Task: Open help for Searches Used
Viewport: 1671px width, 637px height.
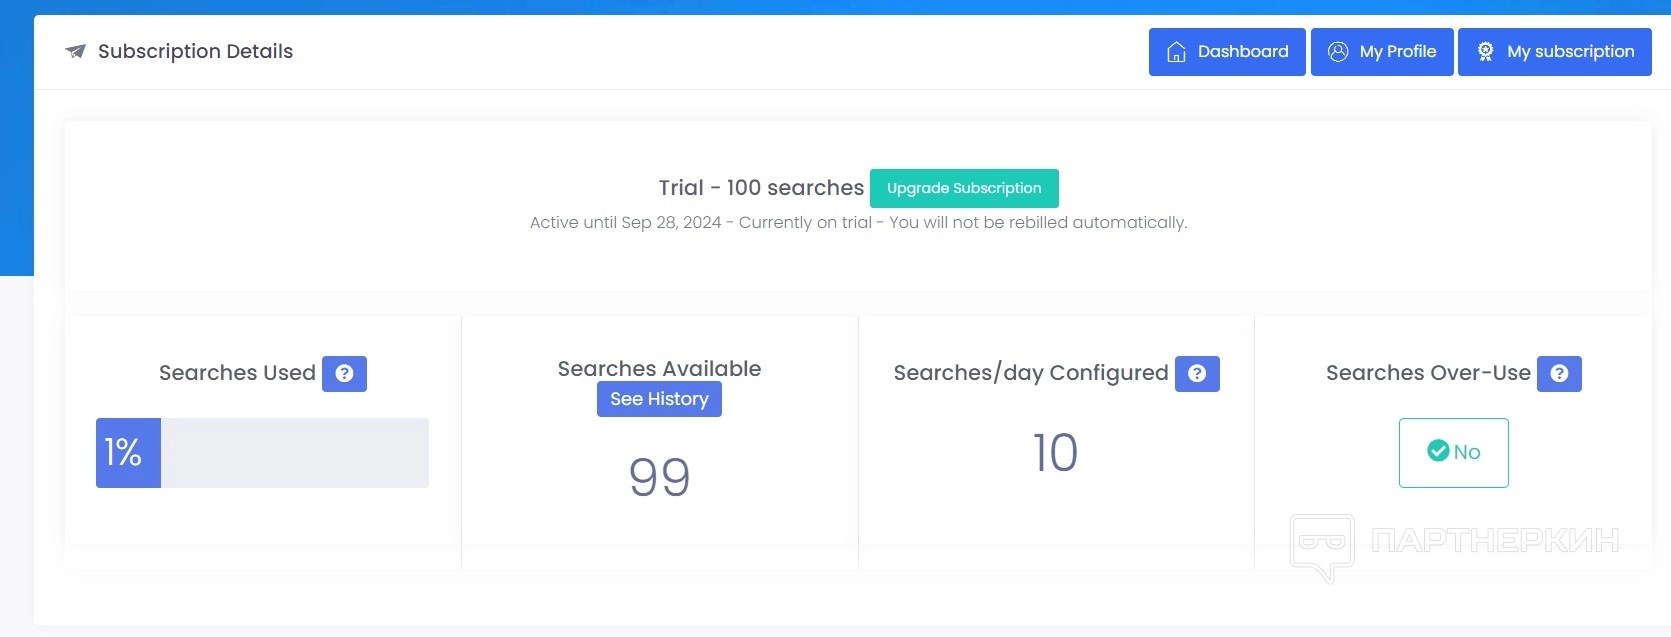Action: (344, 373)
